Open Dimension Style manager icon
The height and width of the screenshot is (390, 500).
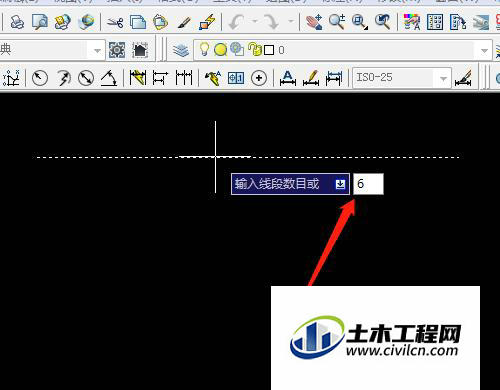(463, 78)
